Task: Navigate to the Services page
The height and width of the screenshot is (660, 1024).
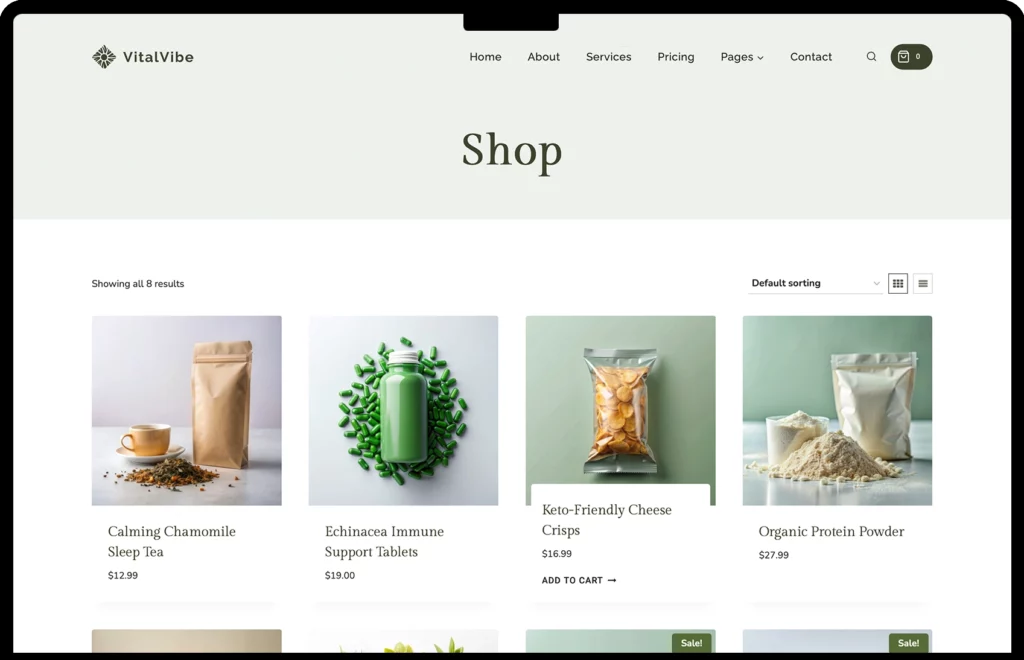Action: click(609, 57)
